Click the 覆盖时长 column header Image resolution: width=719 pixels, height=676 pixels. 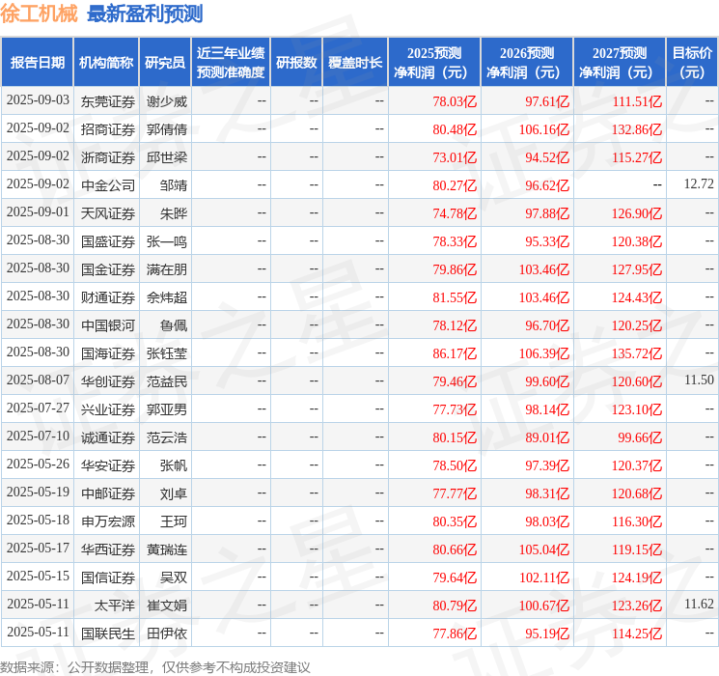[355, 62]
